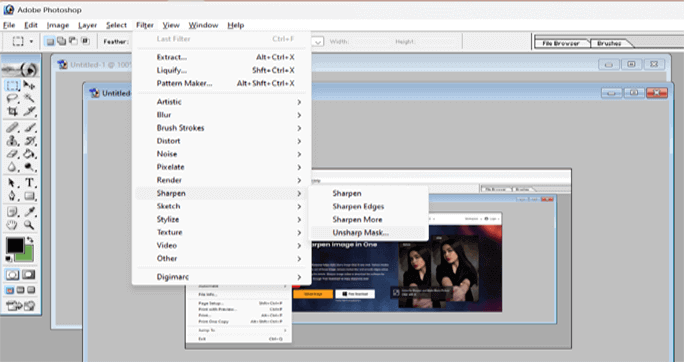Select the Zoom magnifier tool
Image resolution: width=684 pixels, height=362 pixels.
(29, 225)
